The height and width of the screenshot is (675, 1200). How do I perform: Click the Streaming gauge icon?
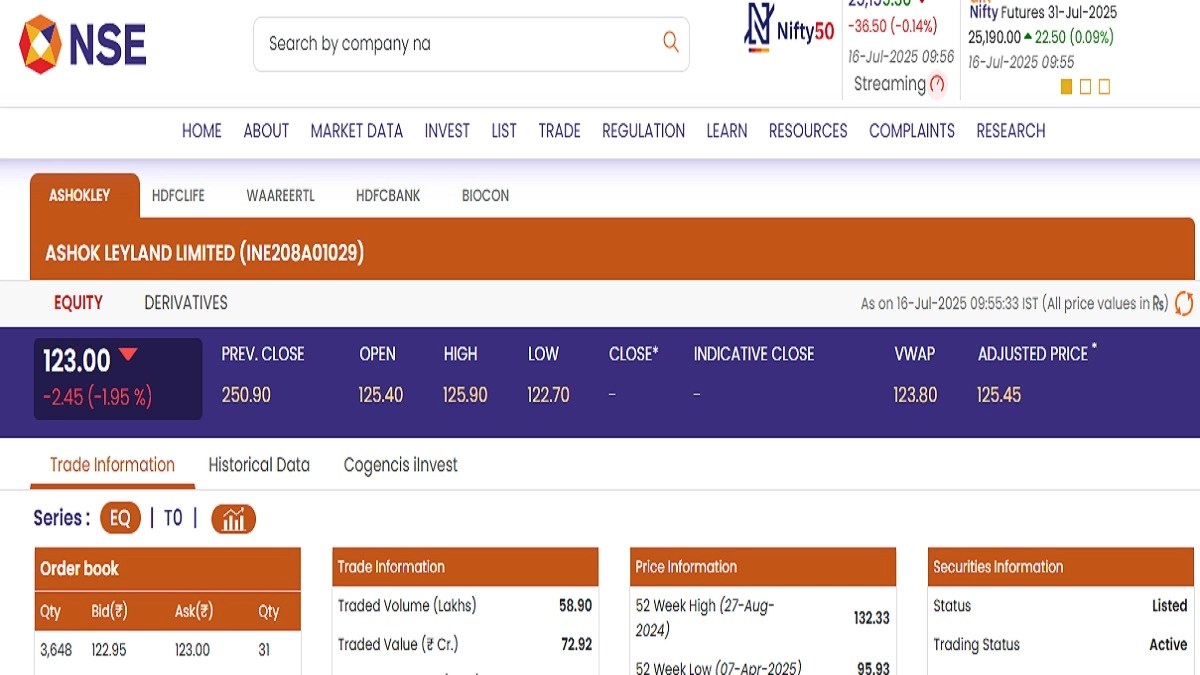point(937,85)
